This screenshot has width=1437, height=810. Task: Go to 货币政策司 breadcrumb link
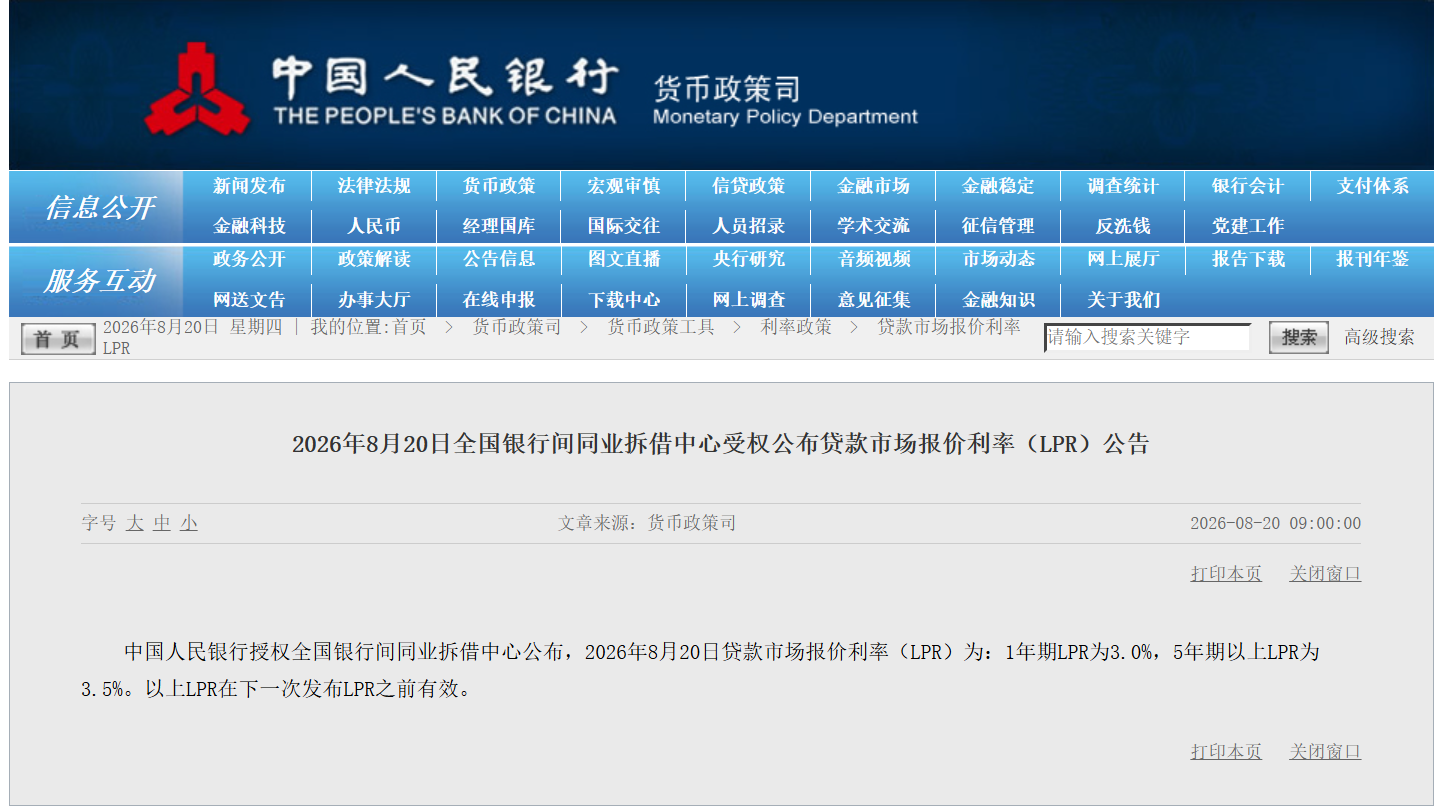coord(517,327)
